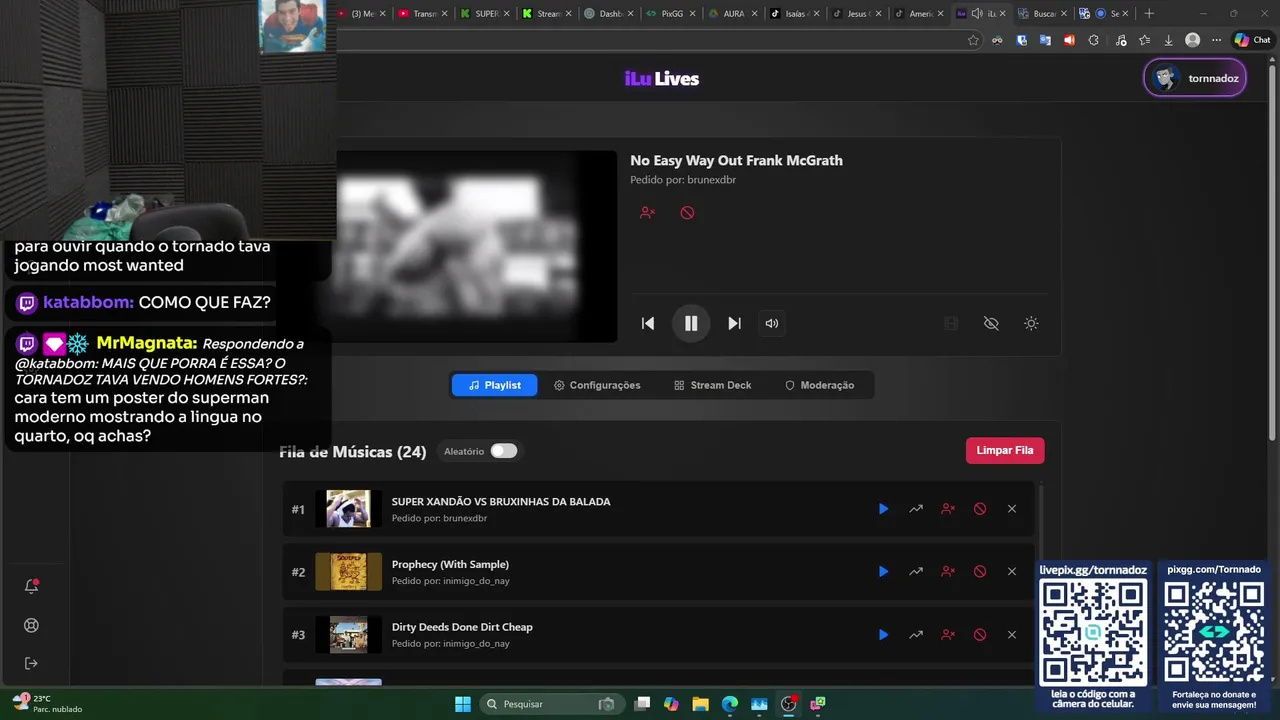The height and width of the screenshot is (720, 1280).
Task: Open the notifications bell in sidebar
Action: 31,587
